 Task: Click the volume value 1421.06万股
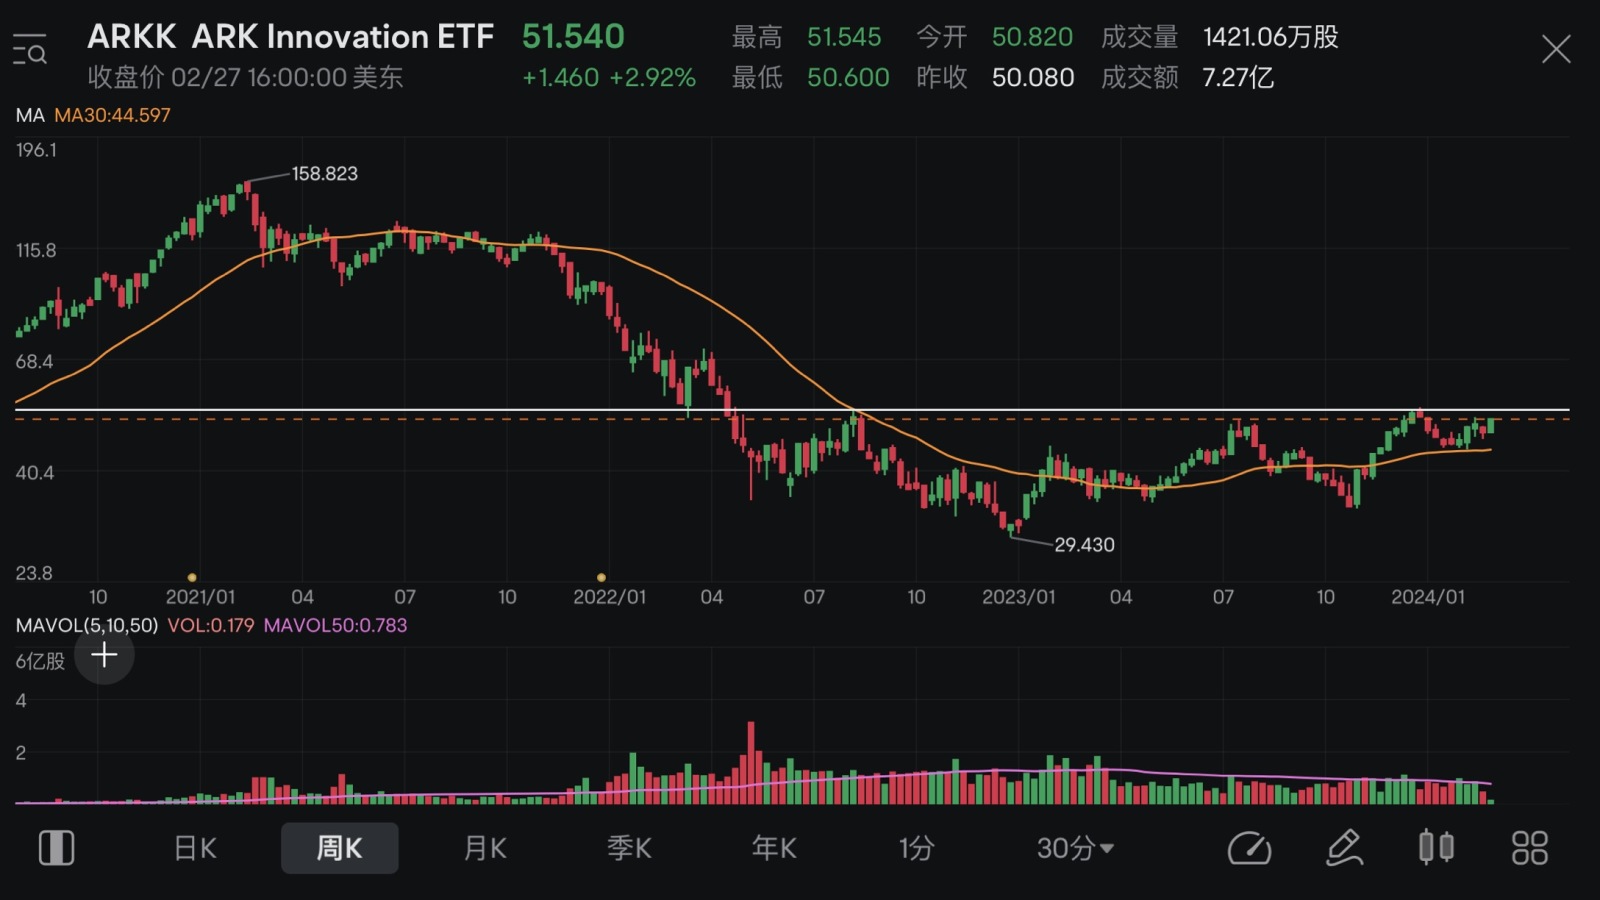[1270, 37]
